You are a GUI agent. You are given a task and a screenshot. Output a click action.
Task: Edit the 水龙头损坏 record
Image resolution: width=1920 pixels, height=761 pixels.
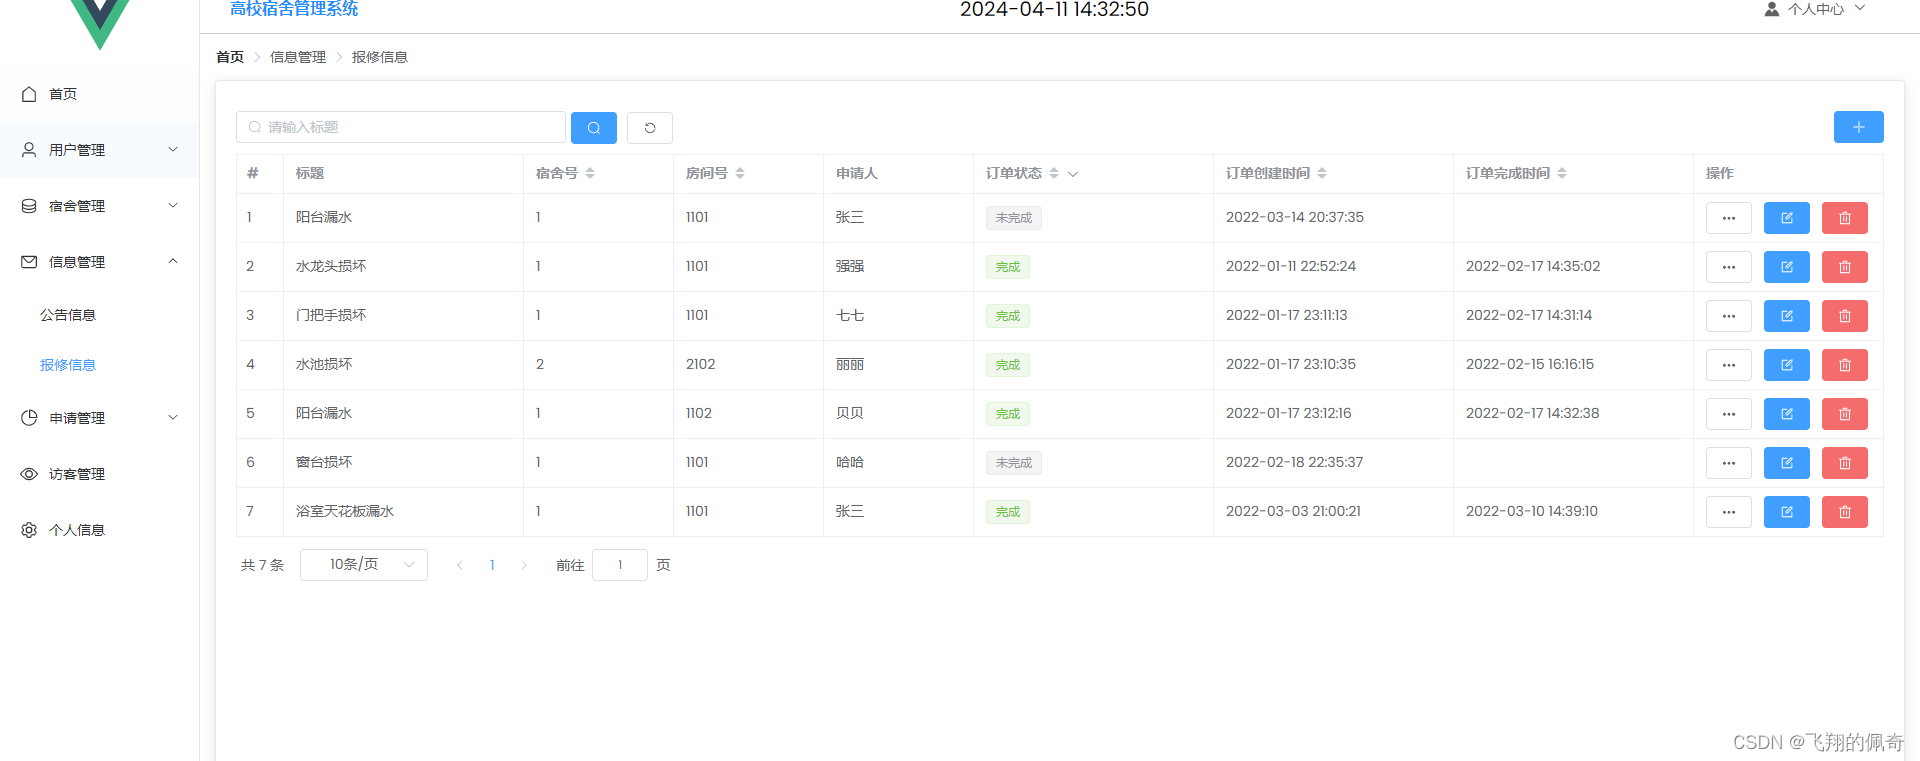[1786, 267]
